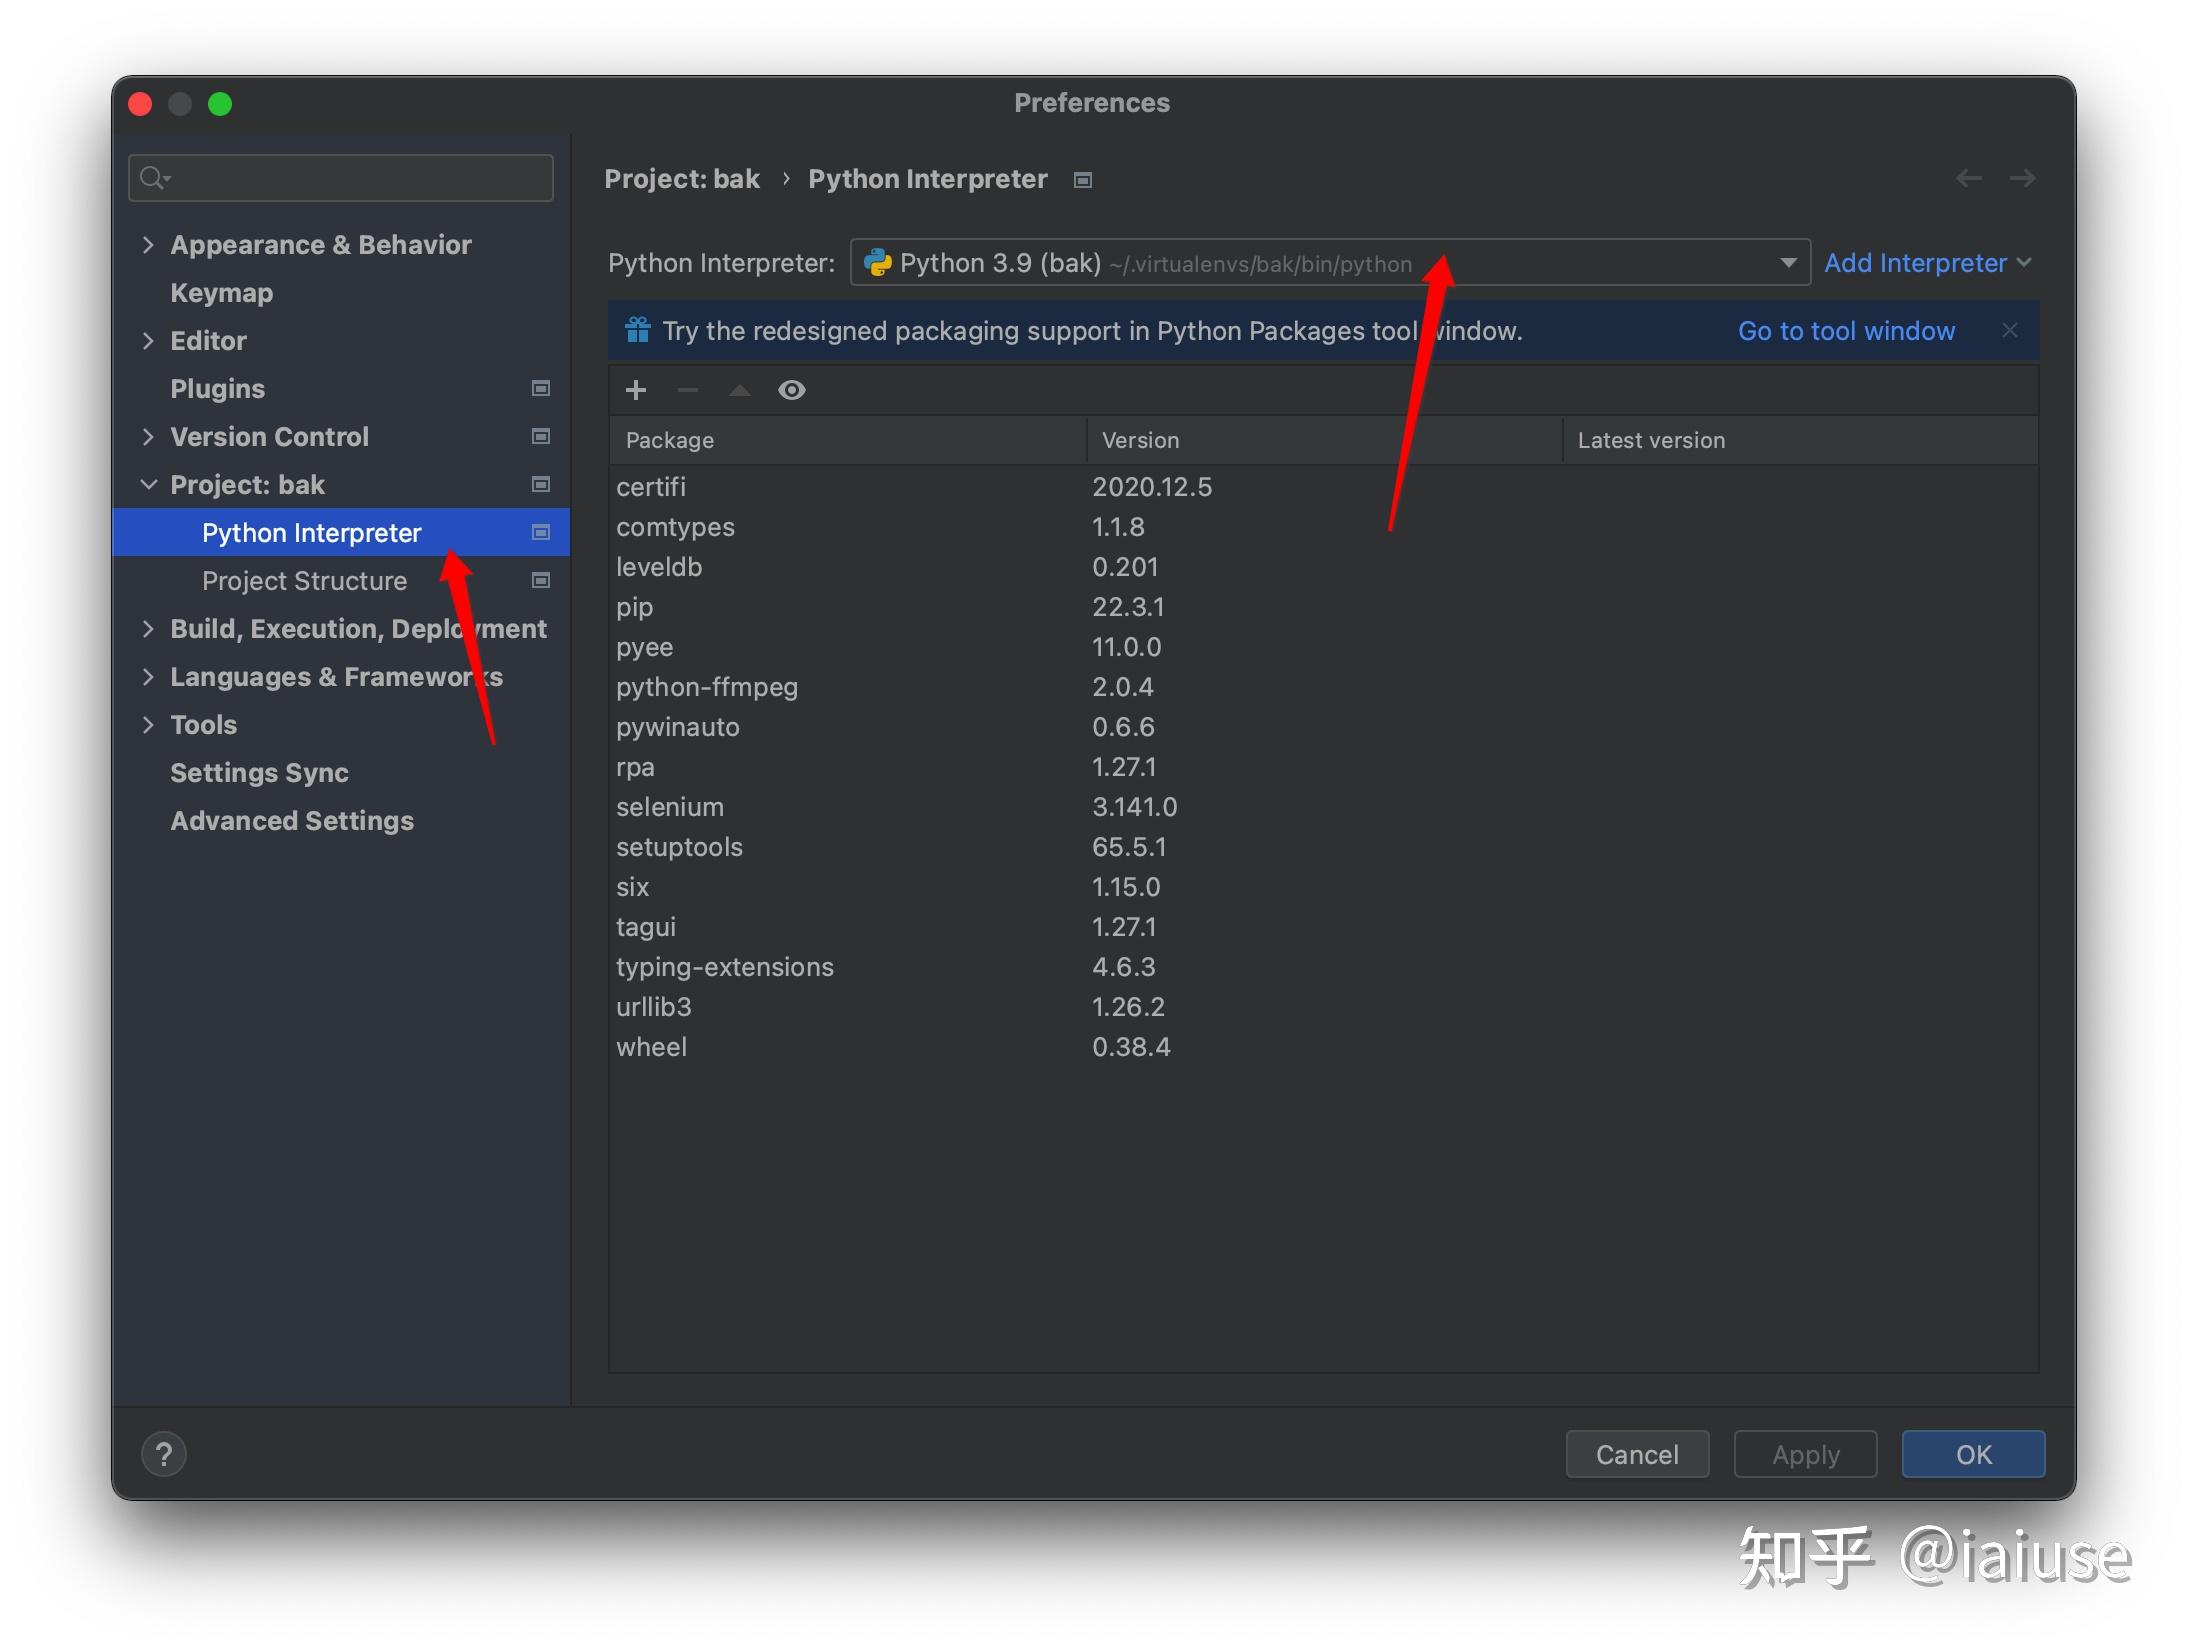Open the Python Interpreter dropdown
The height and width of the screenshot is (1648, 2188).
1330,262
